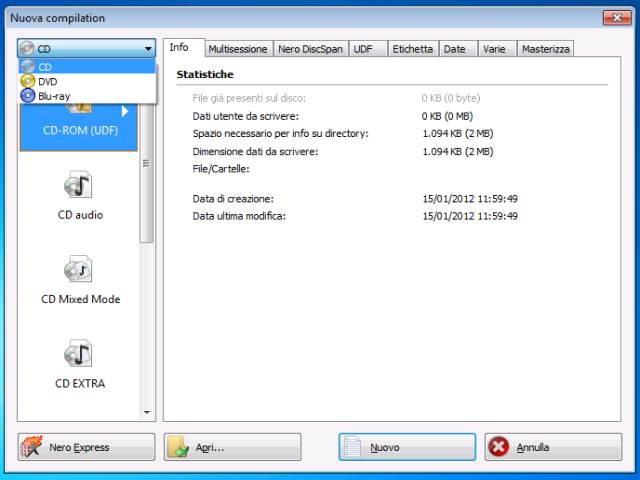Image resolution: width=640 pixels, height=480 pixels.
Task: Open the Etichetta tab
Action: pos(412,49)
